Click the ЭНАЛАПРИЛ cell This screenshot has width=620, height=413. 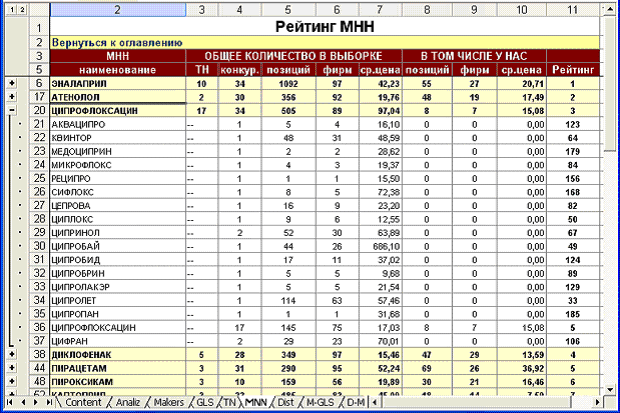tap(118, 83)
